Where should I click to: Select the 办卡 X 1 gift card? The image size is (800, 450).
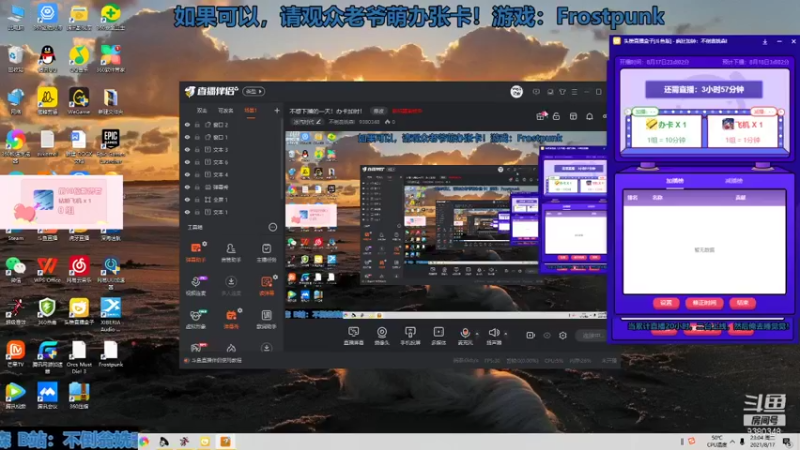pos(666,131)
